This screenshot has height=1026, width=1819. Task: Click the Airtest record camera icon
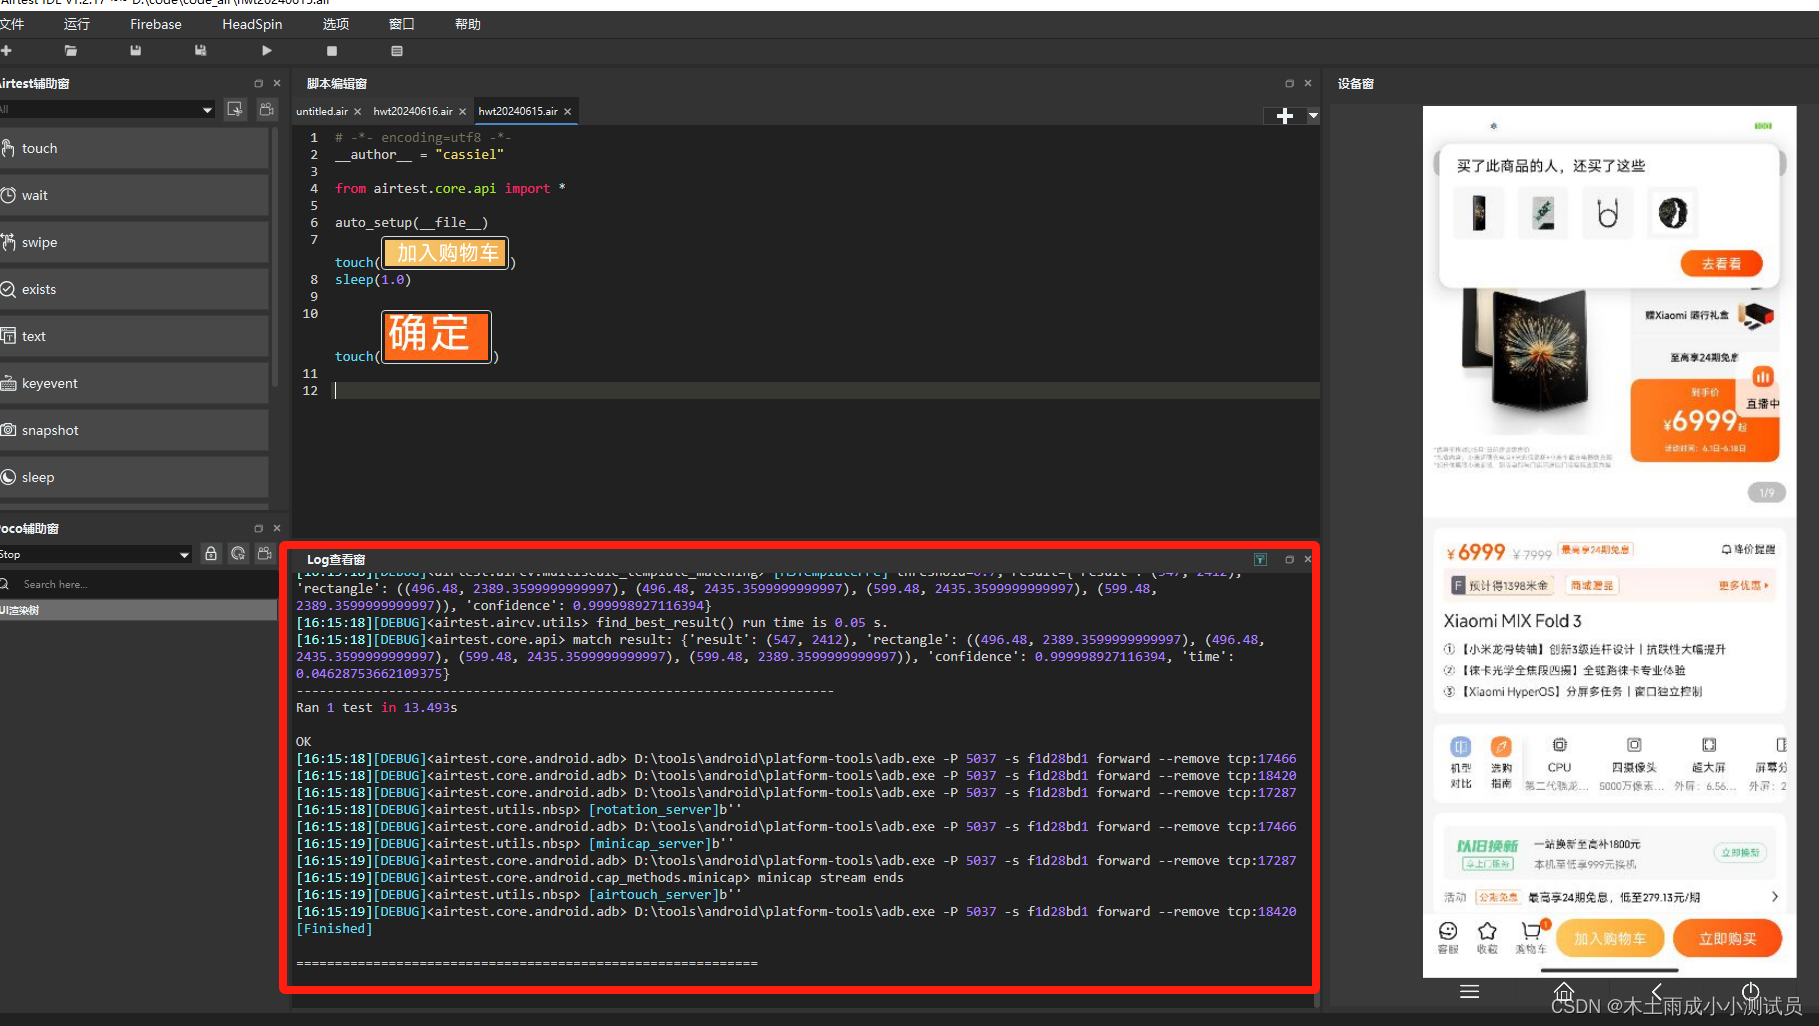266,109
